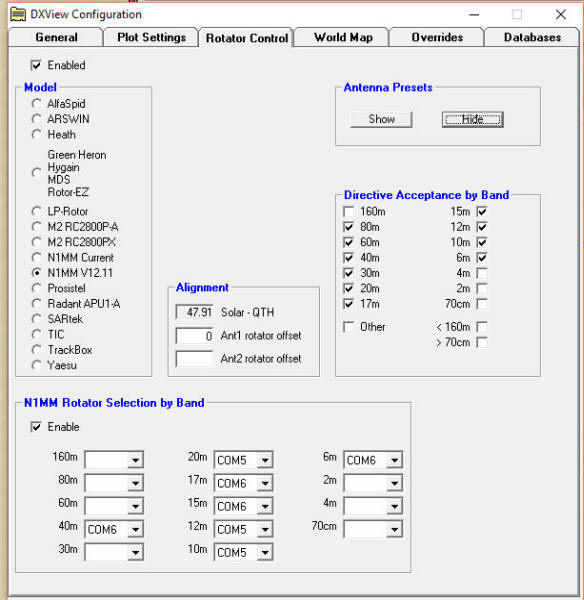Choose the ARSWIN model radio button
584x600 pixels.
(x=36, y=119)
